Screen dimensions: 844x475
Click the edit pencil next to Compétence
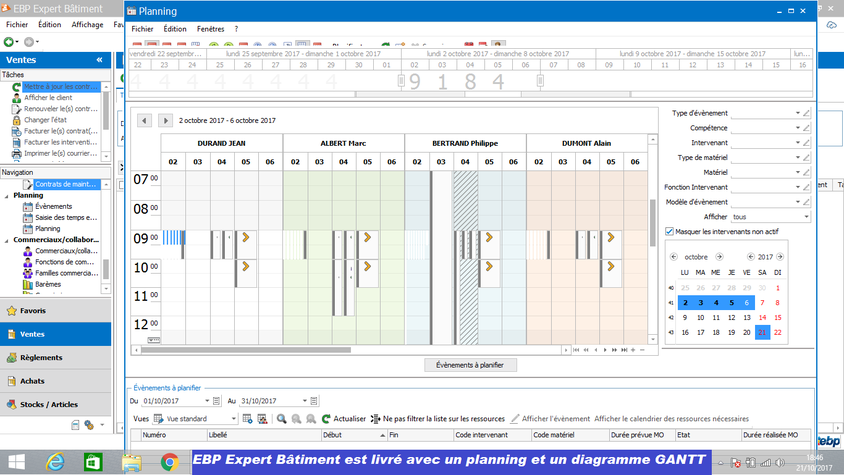pos(806,128)
